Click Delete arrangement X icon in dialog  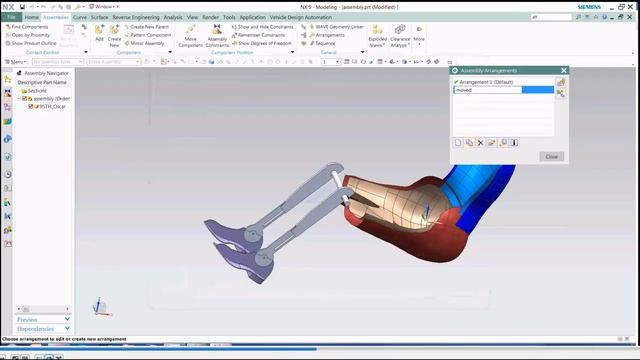(480, 143)
